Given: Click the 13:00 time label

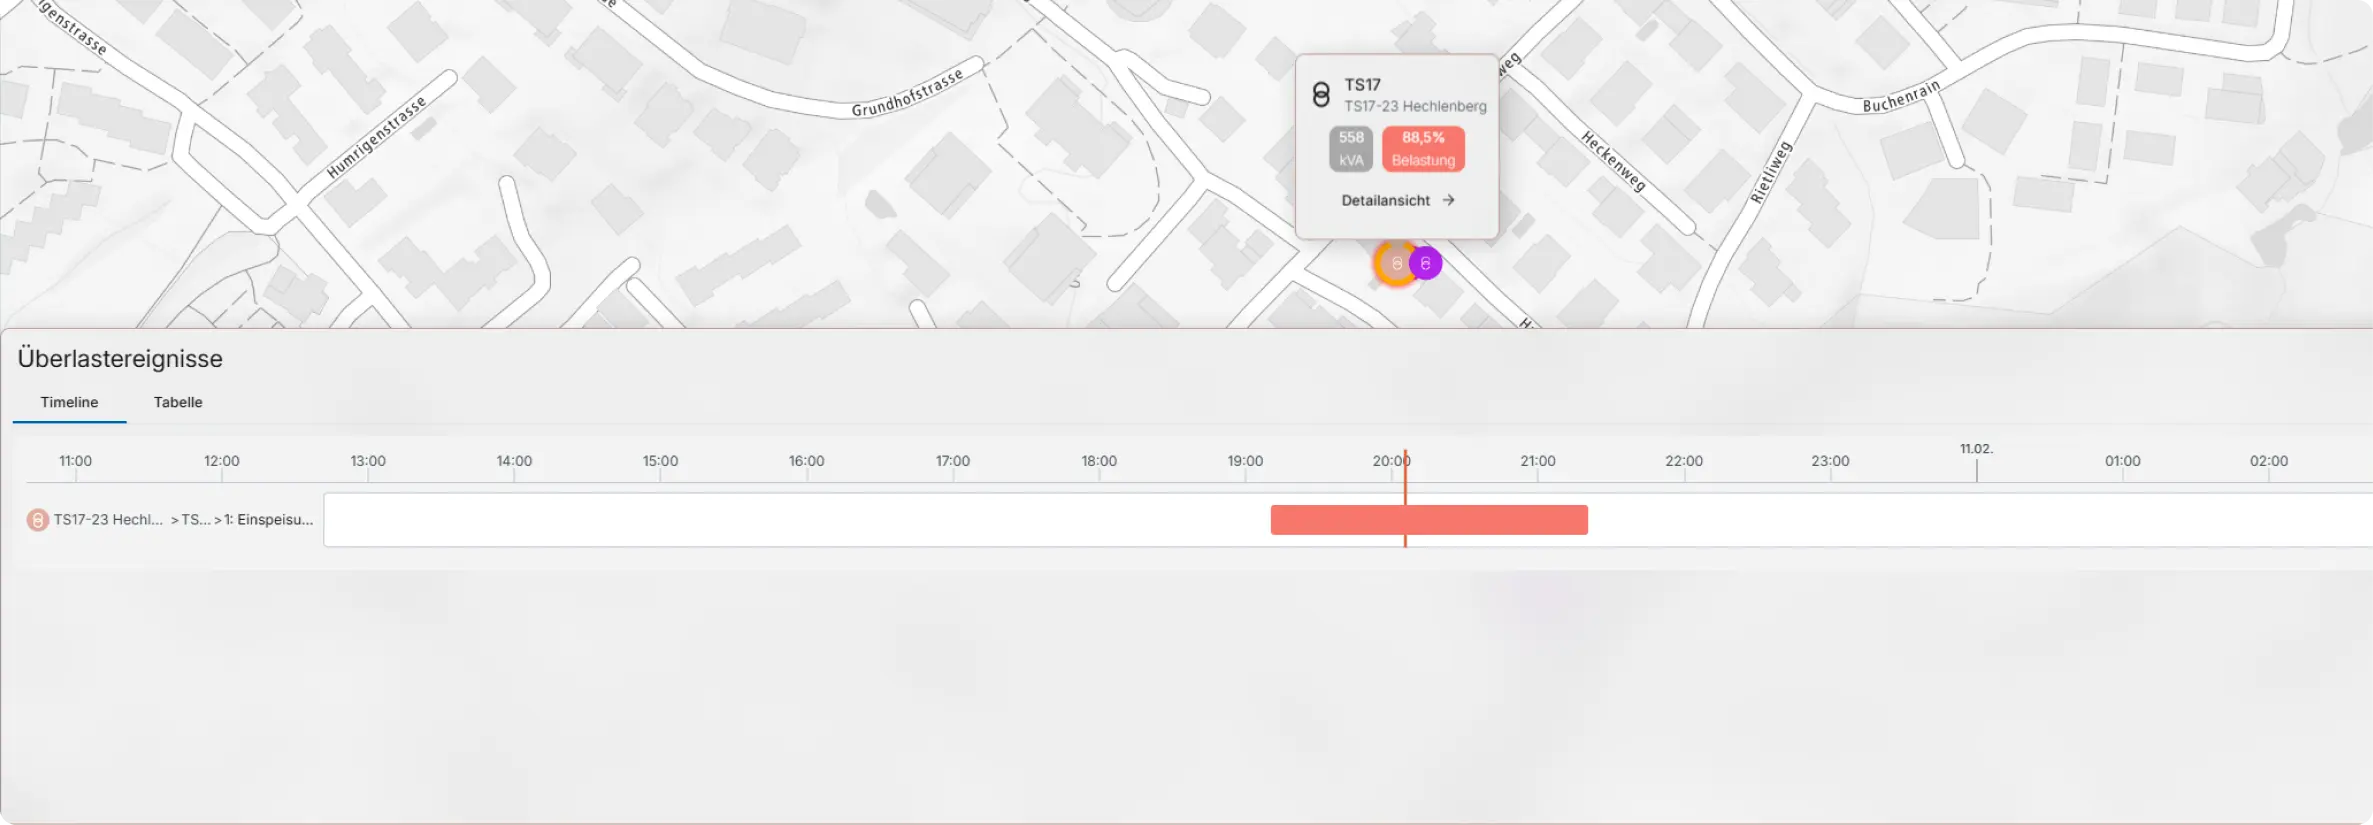Looking at the screenshot, I should point(368,461).
